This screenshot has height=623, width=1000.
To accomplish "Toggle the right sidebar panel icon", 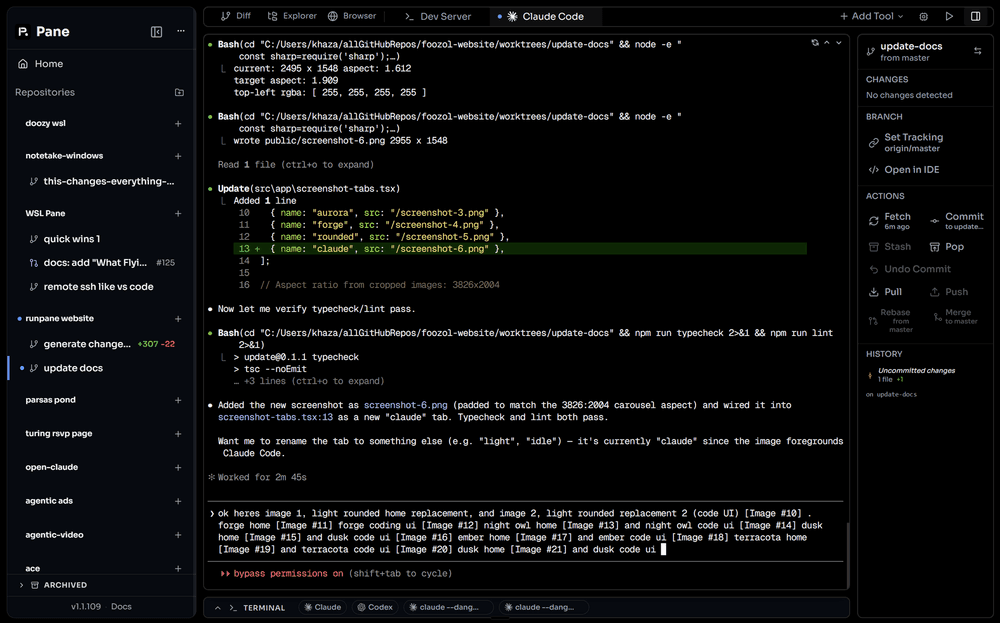I will (x=972, y=16).
